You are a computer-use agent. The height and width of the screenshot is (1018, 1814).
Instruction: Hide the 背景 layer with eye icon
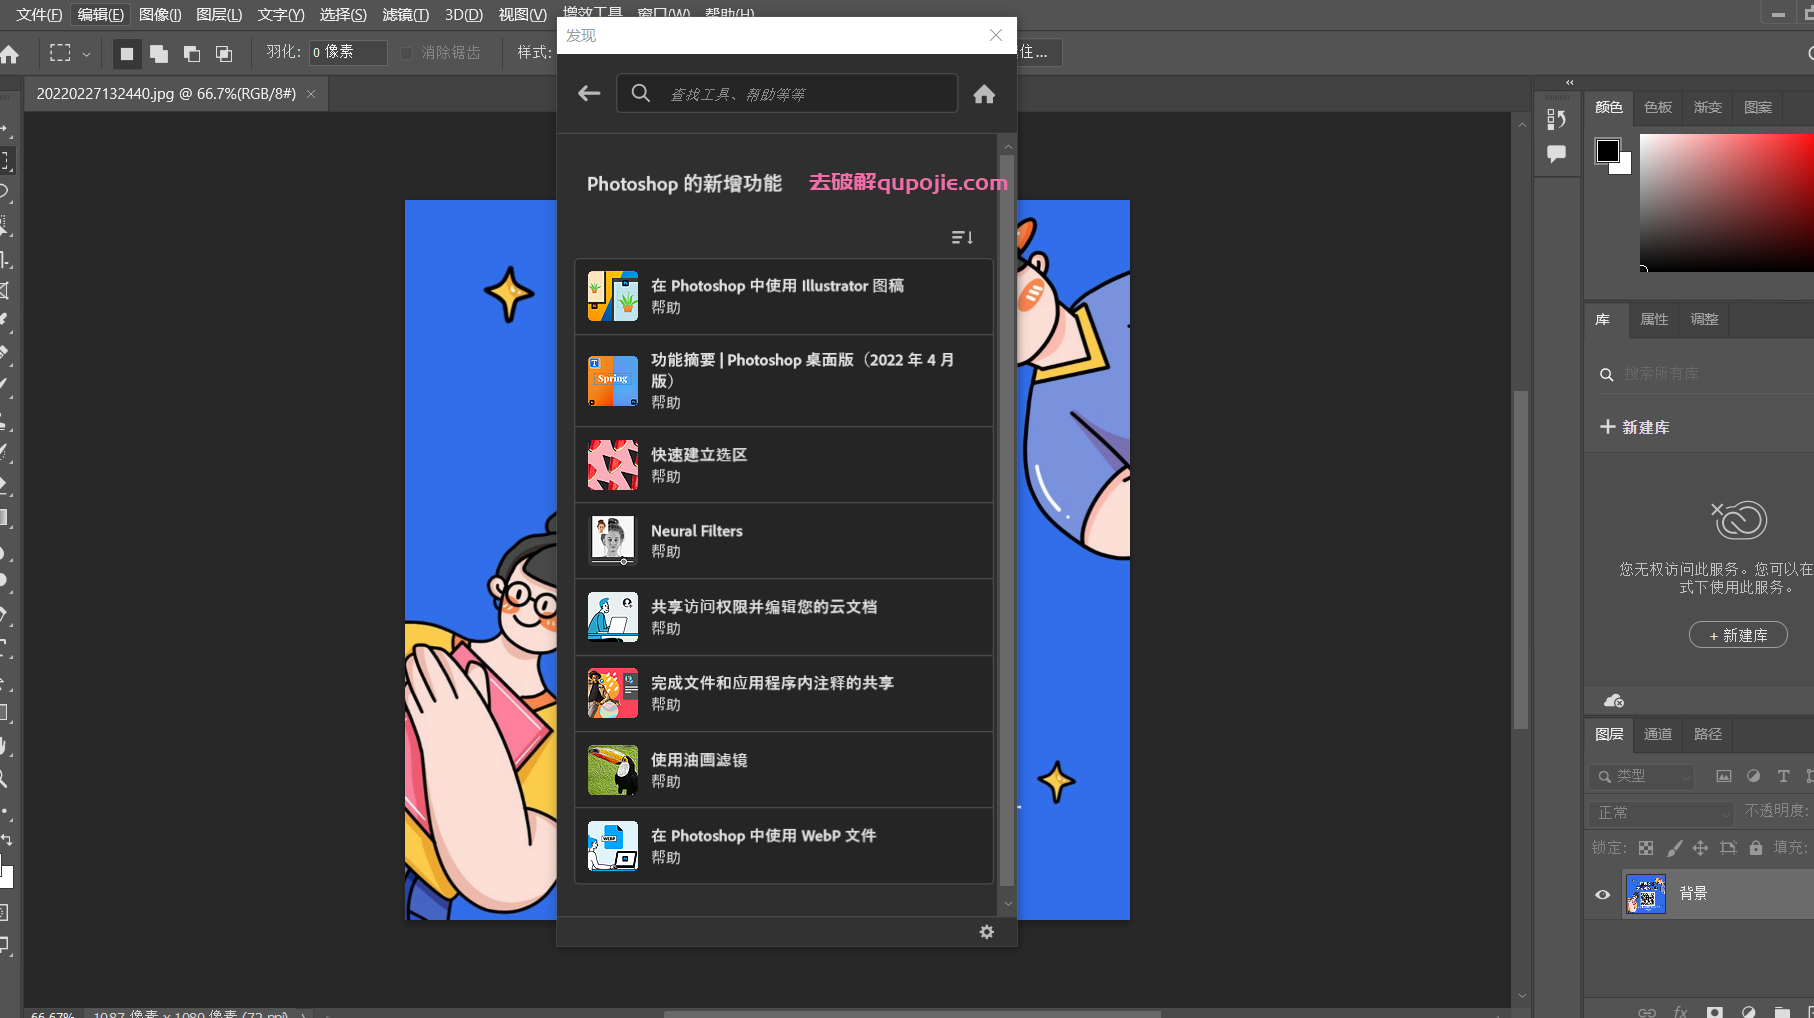[1602, 894]
